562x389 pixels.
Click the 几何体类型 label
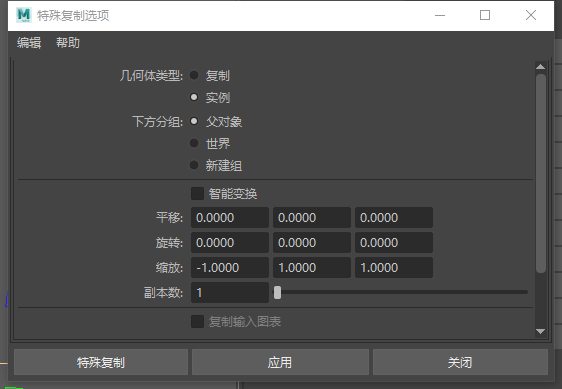151,76
